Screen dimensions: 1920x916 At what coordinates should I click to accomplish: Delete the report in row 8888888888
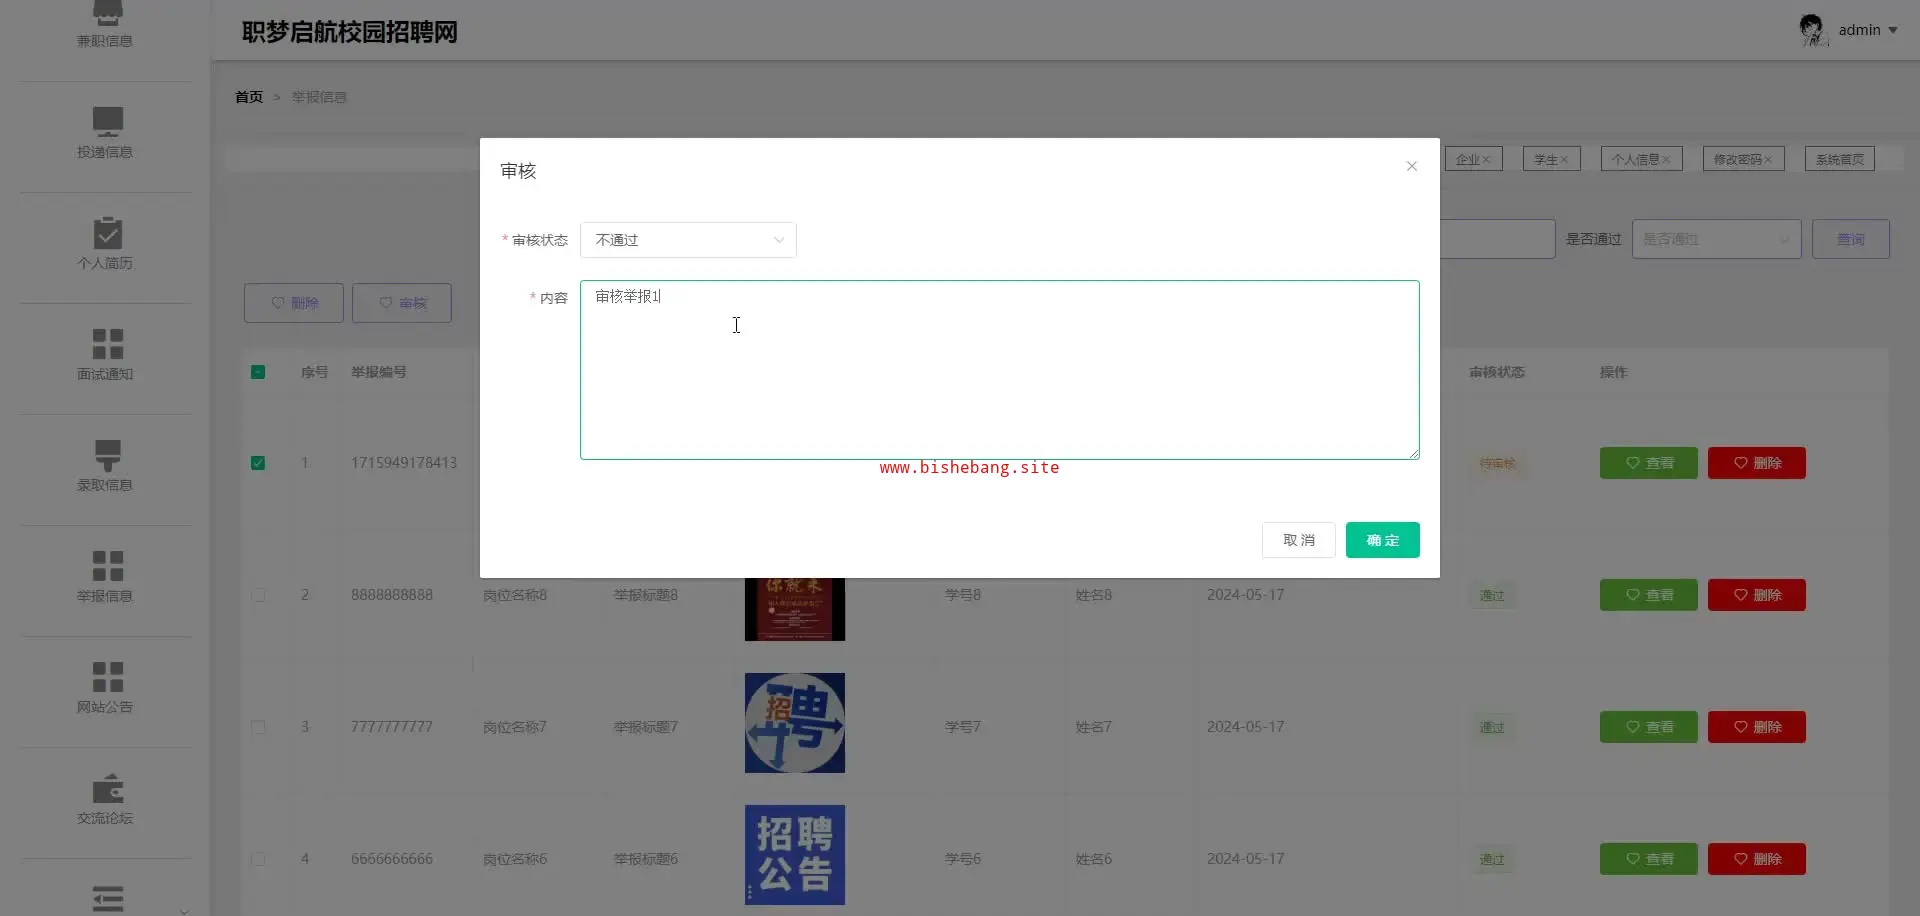point(1756,595)
